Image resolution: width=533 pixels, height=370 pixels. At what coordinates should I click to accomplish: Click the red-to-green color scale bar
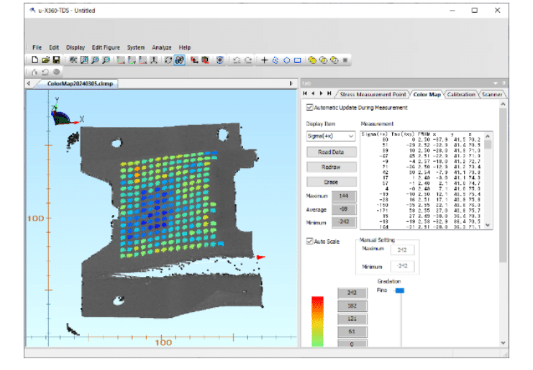pyautogui.click(x=317, y=321)
